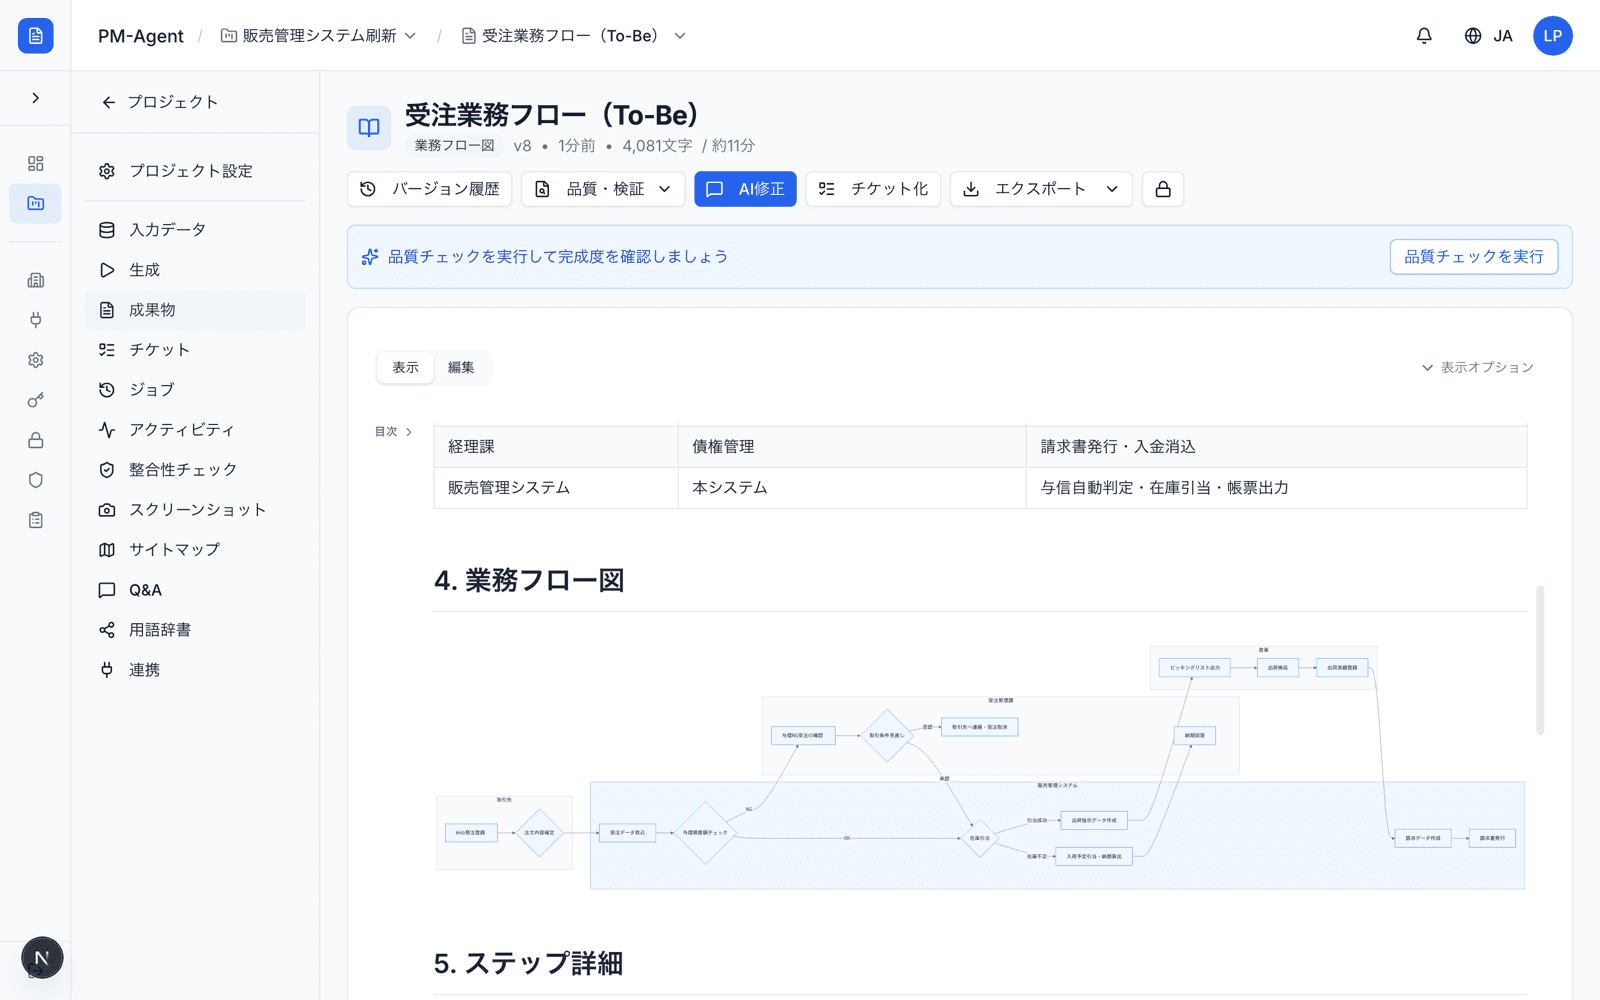1600x1000 pixels.
Task: Expand the エクスポート dropdown
Action: coord(1041,189)
